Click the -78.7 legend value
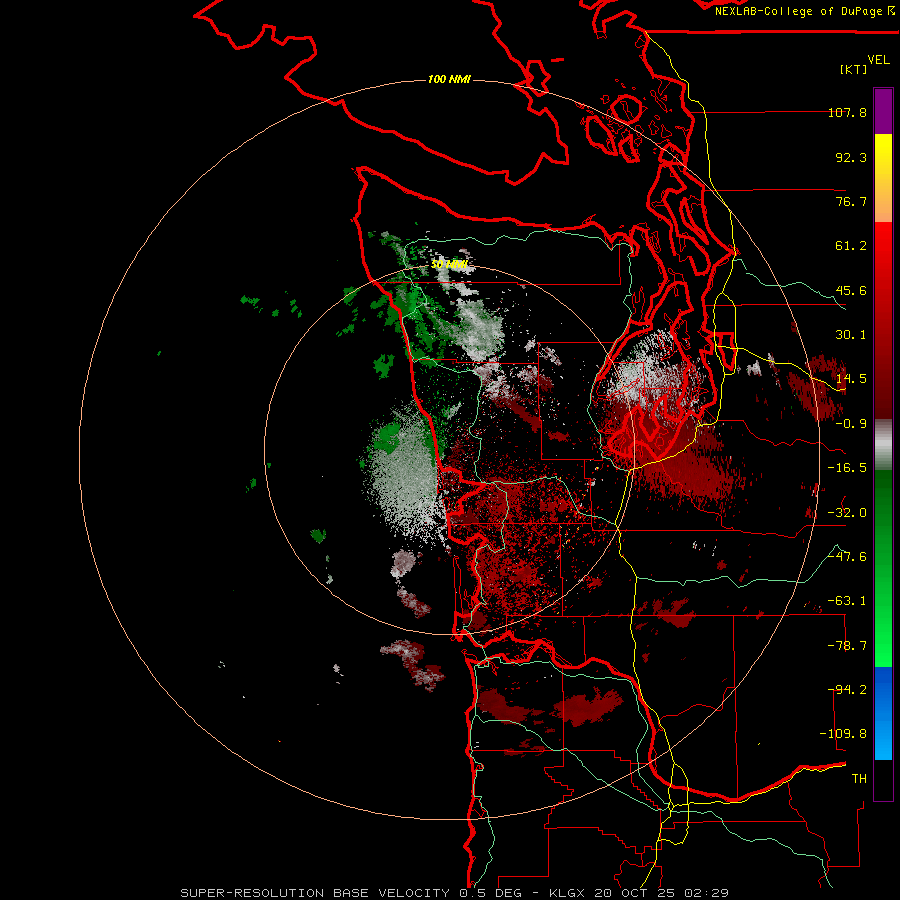Screen dimensions: 900x900 point(847,646)
